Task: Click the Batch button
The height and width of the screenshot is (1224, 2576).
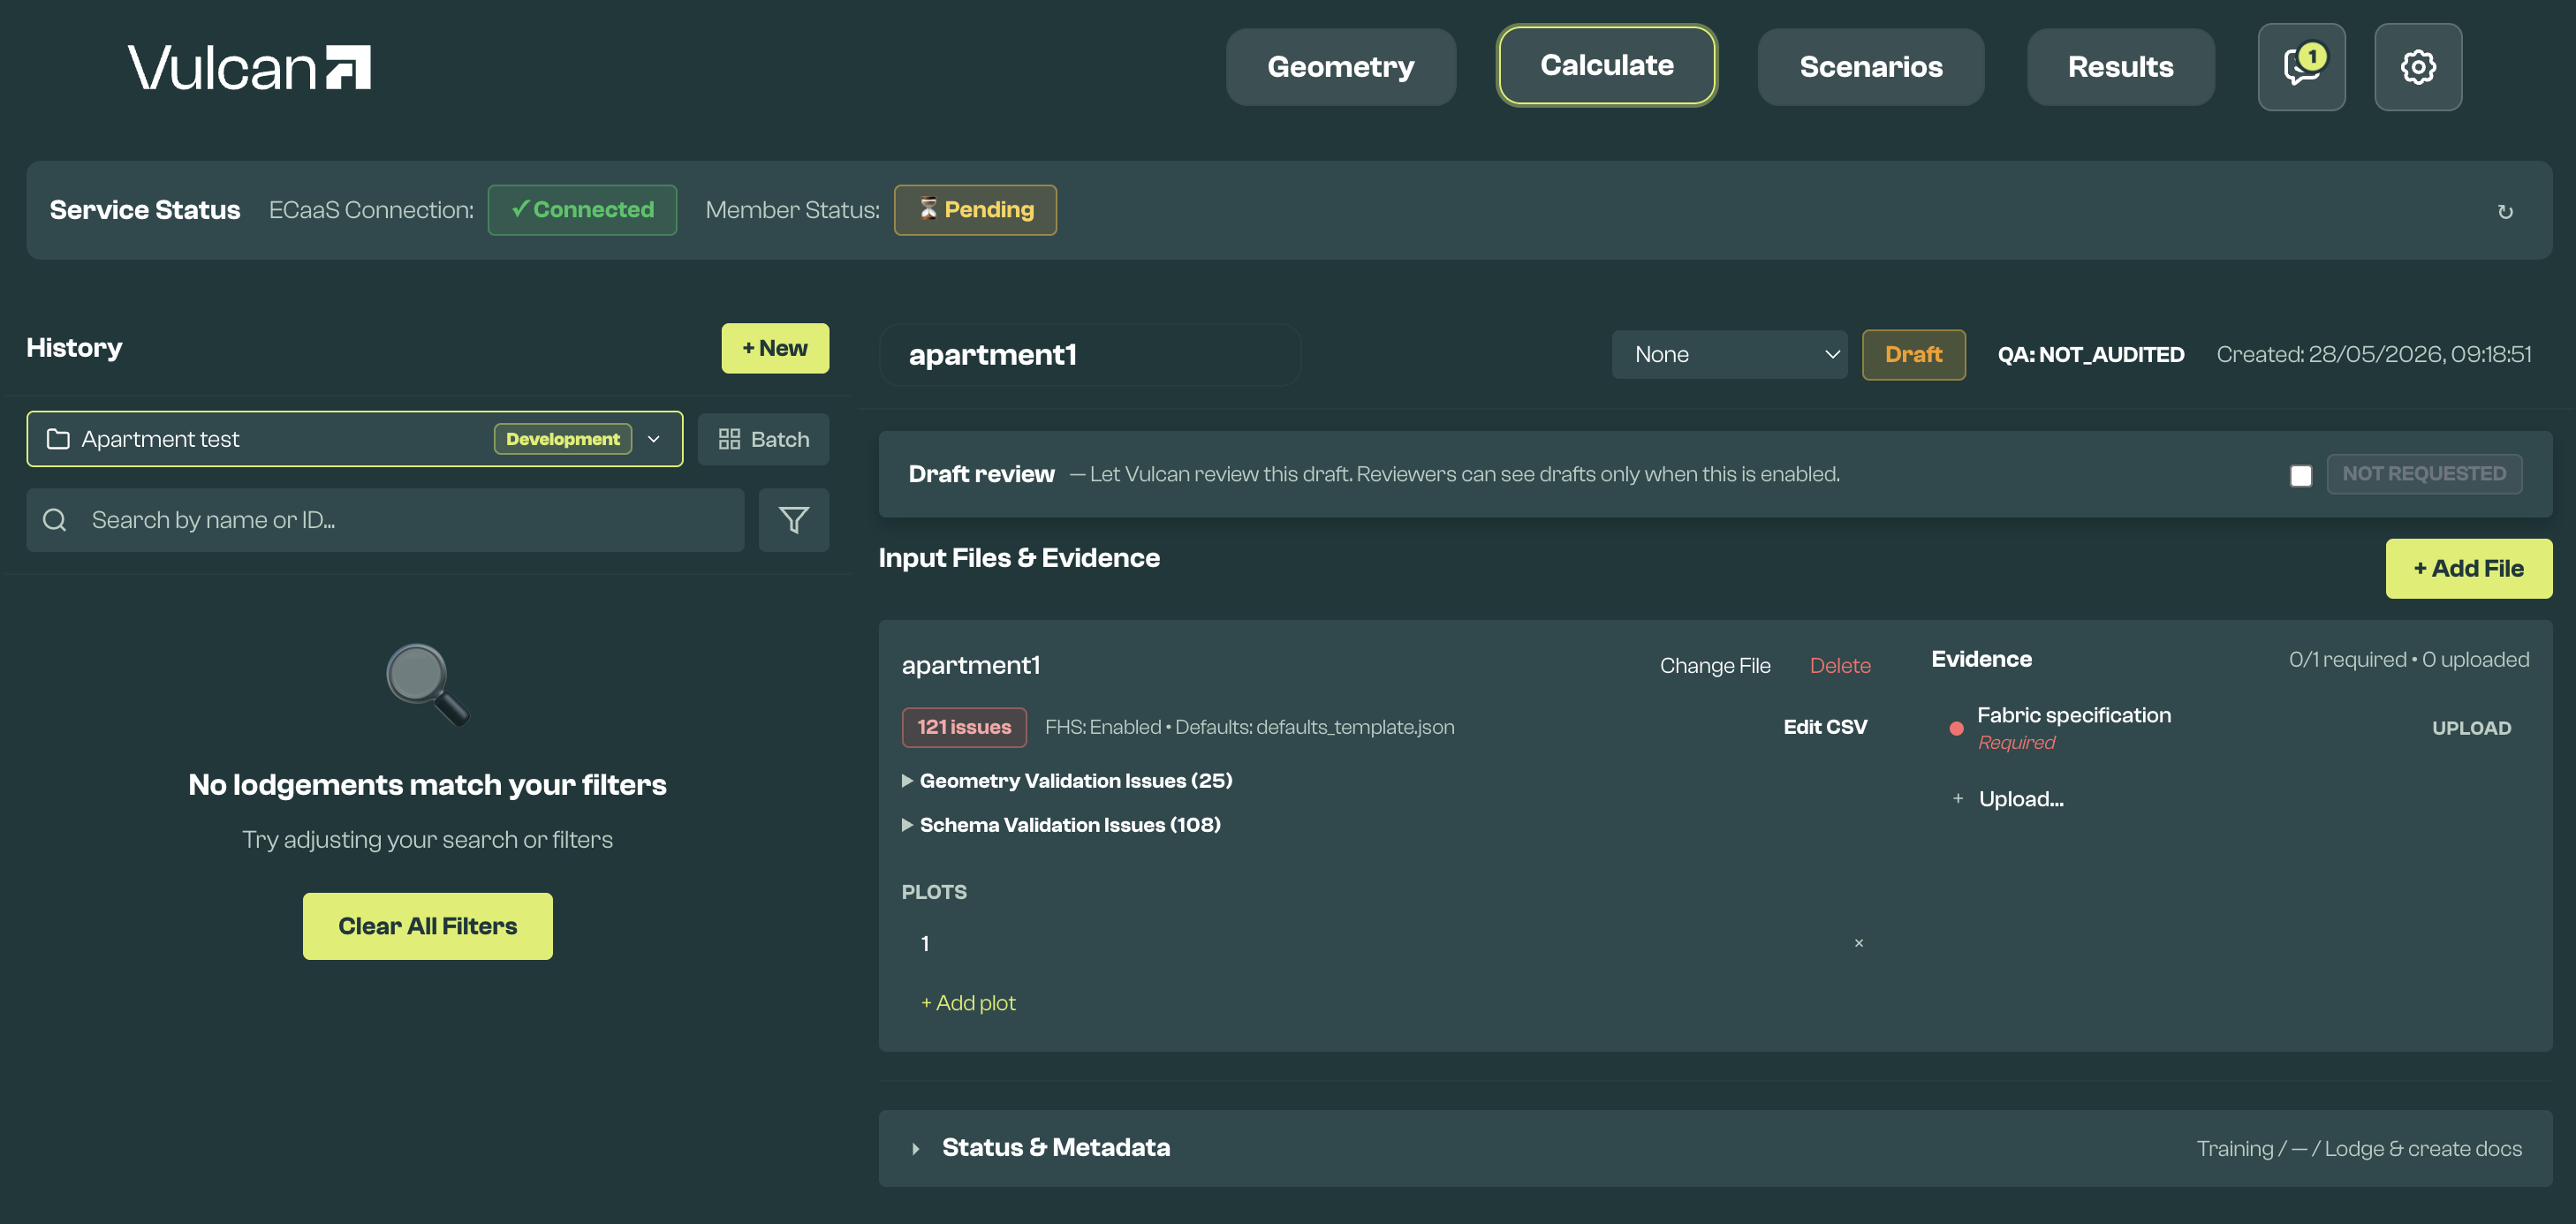Action: [763, 439]
